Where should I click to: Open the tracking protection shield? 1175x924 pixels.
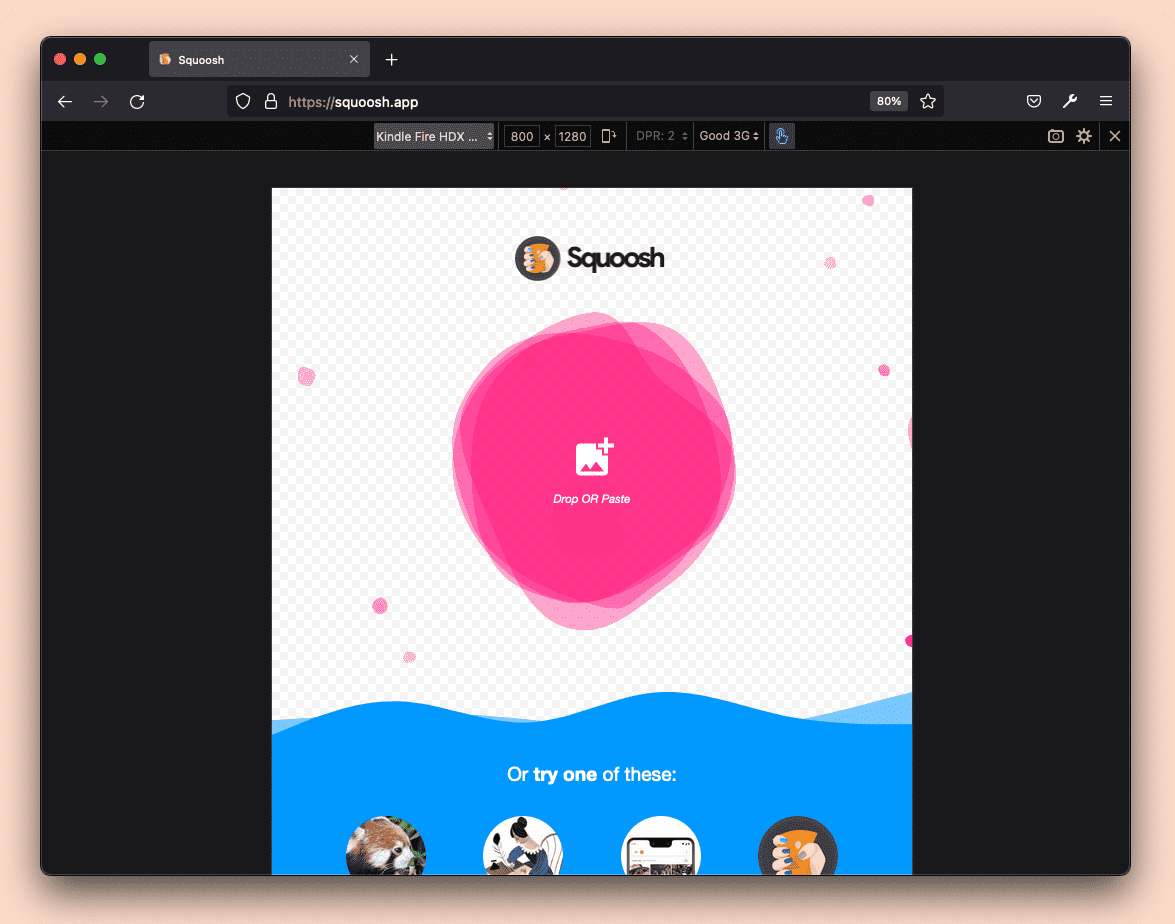[x=243, y=101]
